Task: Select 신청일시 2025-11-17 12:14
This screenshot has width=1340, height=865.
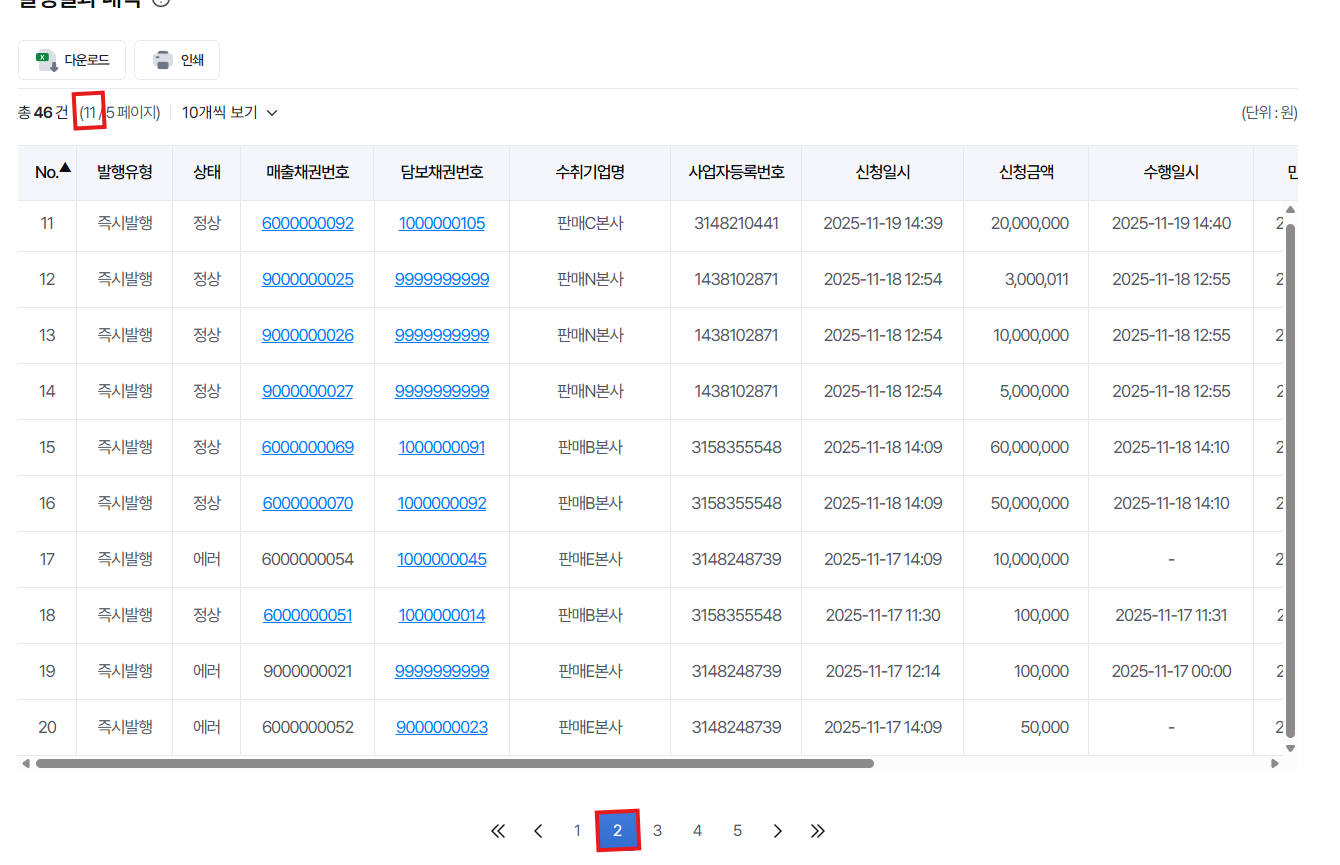Action: point(883,672)
